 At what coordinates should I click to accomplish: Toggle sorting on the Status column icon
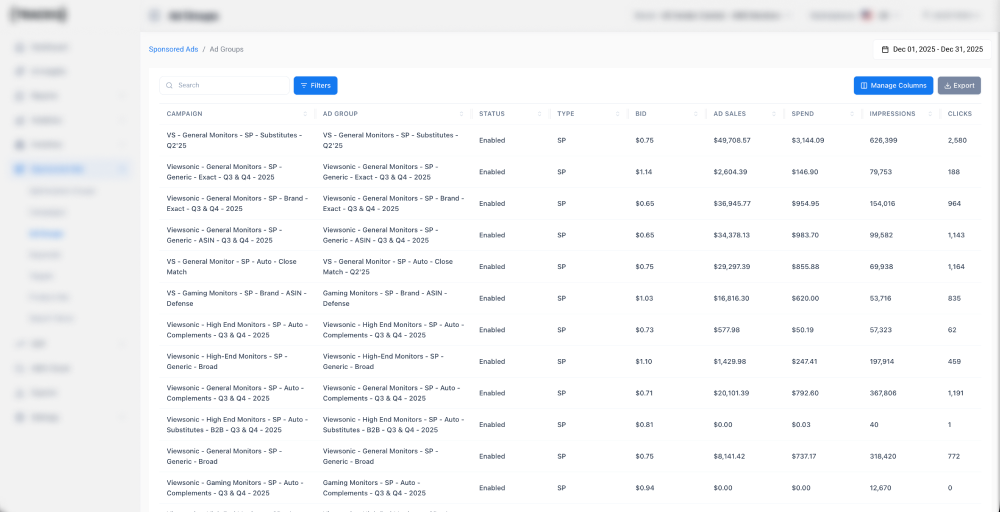(x=540, y=114)
